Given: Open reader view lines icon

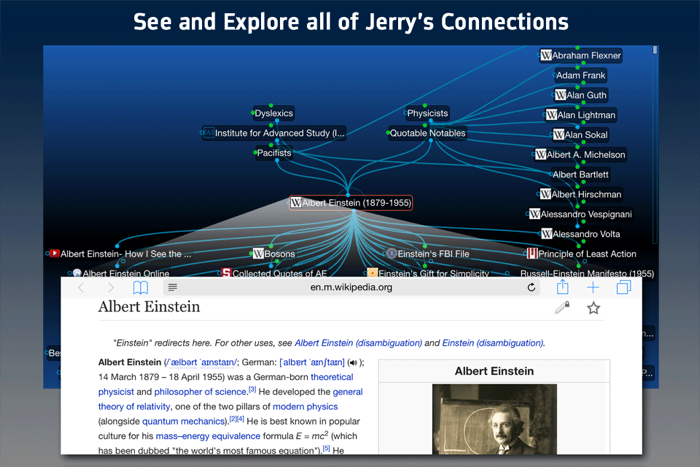Looking at the screenshot, I should (x=172, y=288).
